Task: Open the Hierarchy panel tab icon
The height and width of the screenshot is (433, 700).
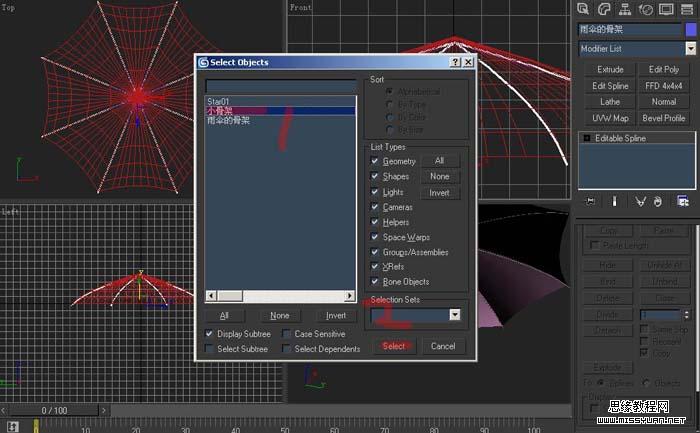Action: [x=625, y=8]
